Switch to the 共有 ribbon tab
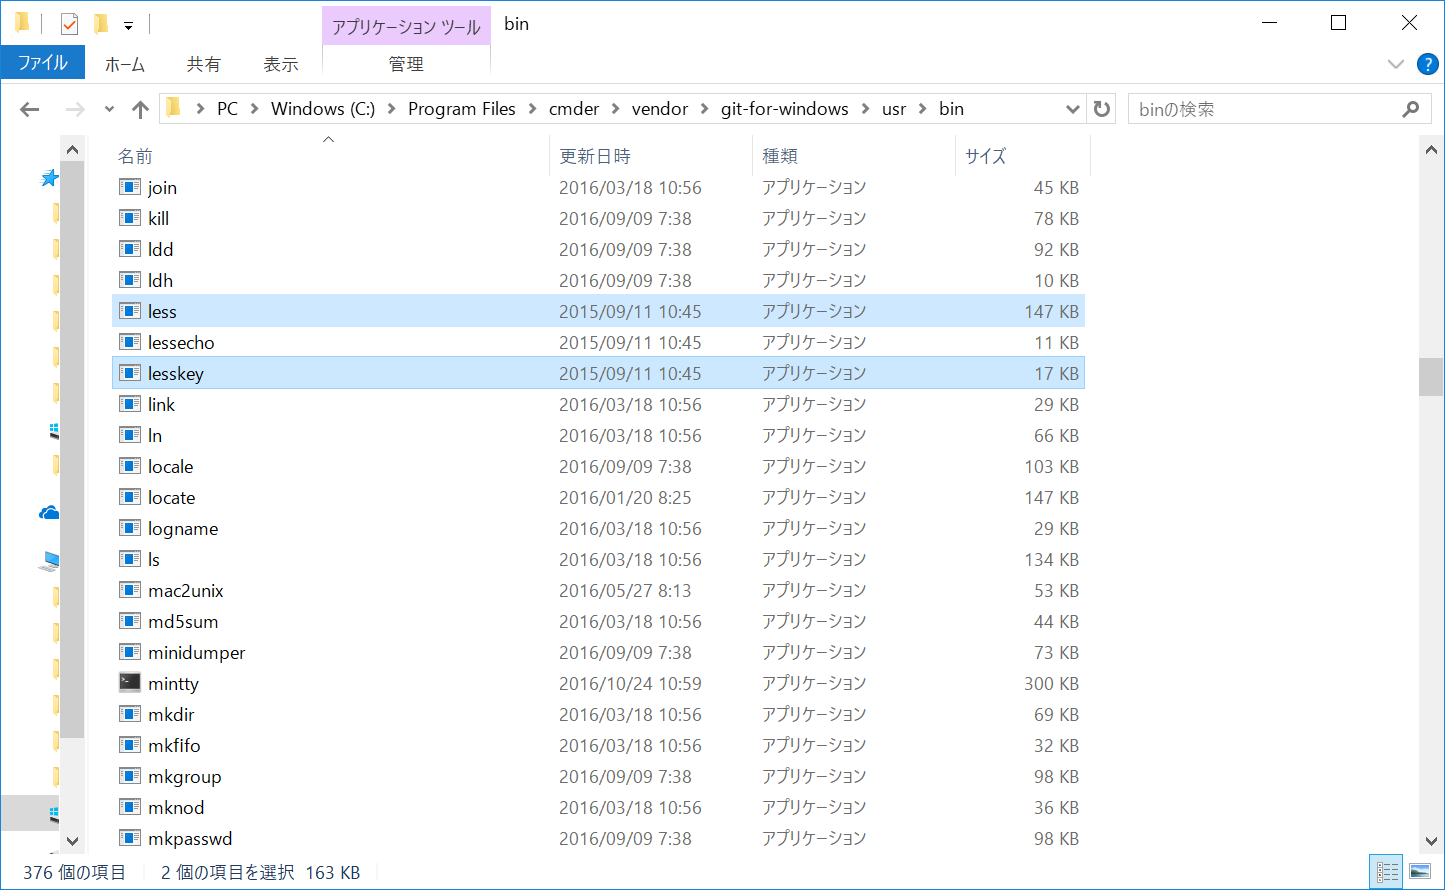Screen dimensions: 1445x890 (204, 64)
